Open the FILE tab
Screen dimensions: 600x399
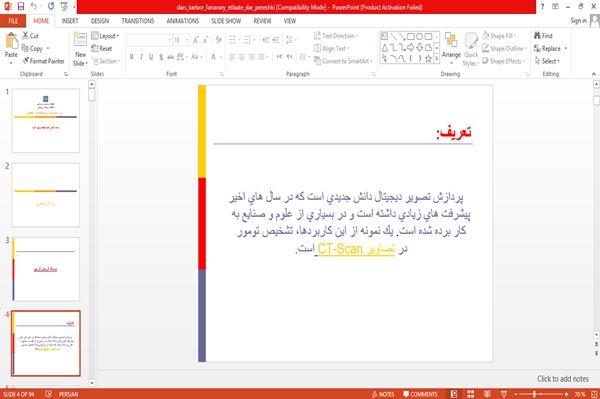(13, 21)
